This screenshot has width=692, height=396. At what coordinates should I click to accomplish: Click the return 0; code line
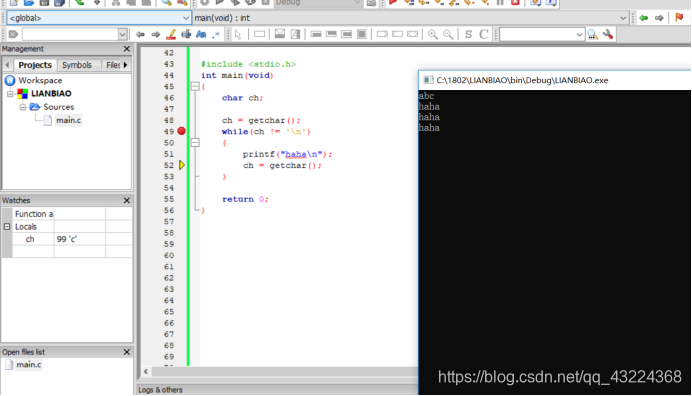(x=245, y=199)
